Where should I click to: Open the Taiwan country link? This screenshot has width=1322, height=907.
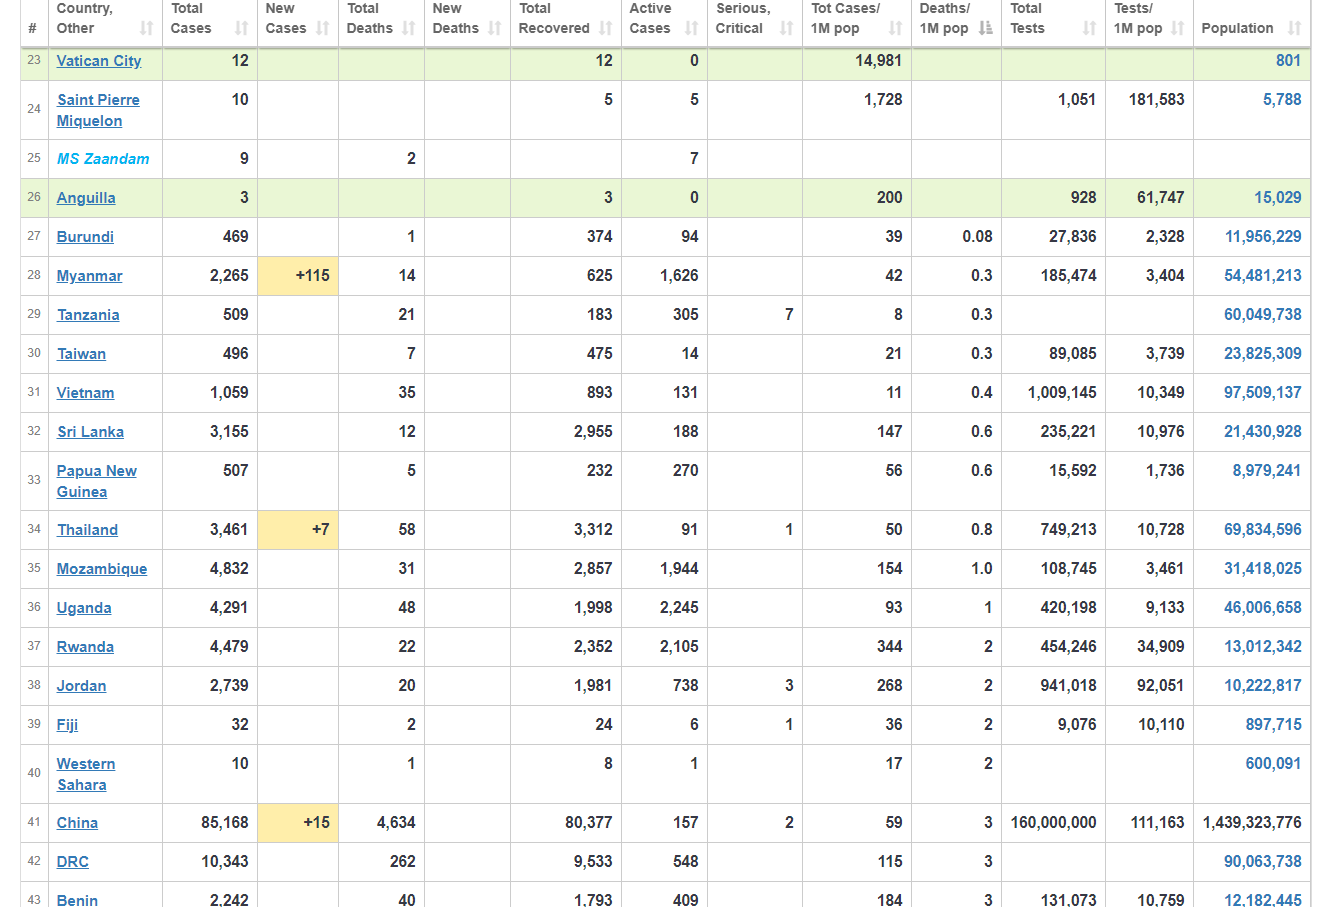click(x=81, y=354)
